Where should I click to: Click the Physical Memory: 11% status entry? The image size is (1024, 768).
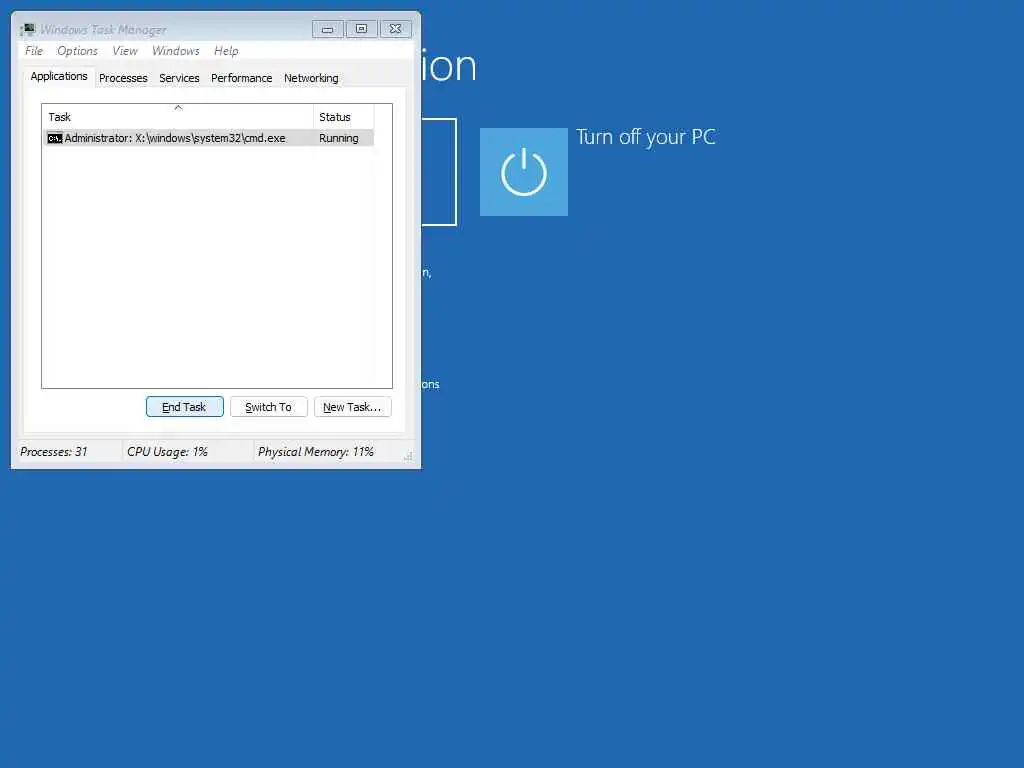(x=316, y=452)
